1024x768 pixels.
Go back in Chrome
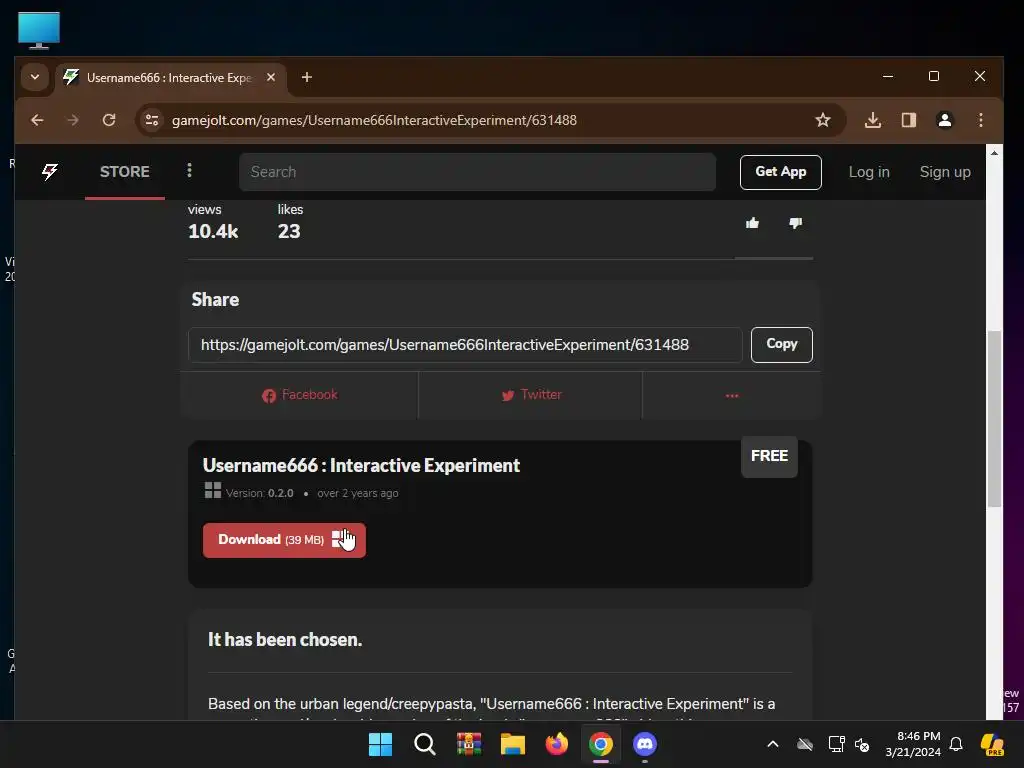click(x=37, y=120)
